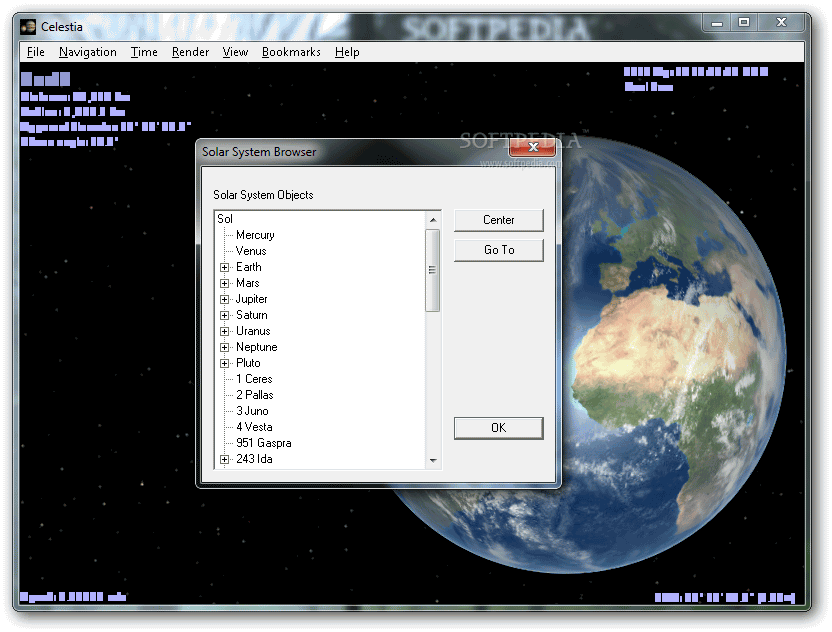Expand the Jupiter tree node

tap(224, 299)
